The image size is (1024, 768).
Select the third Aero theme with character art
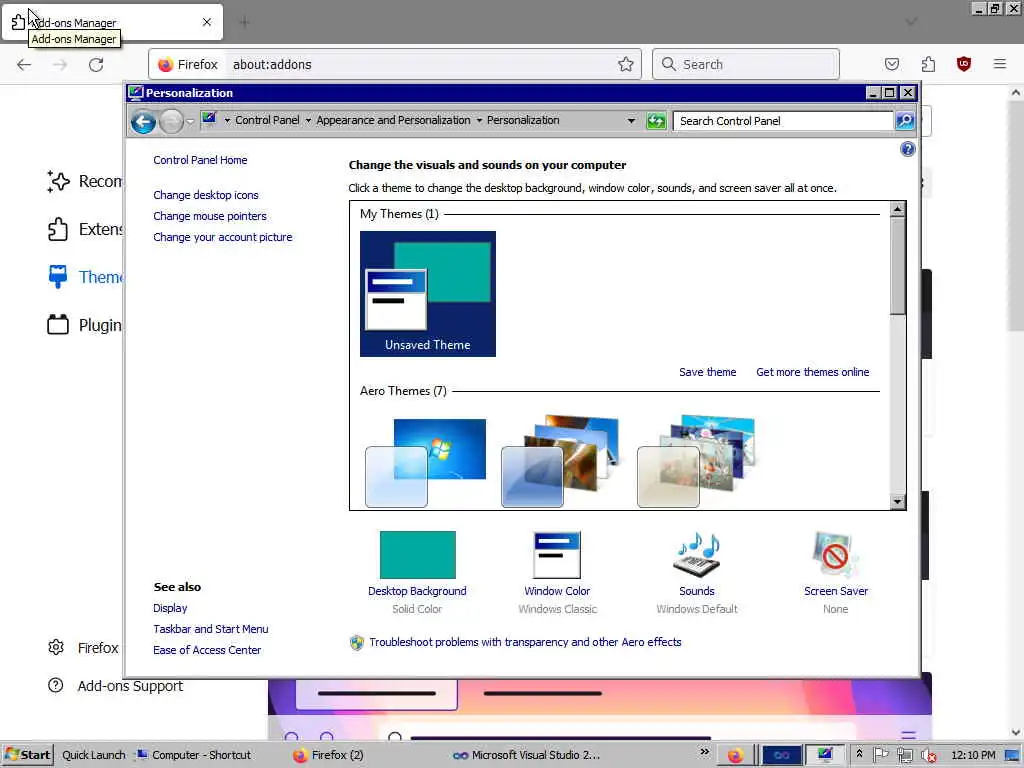click(696, 461)
